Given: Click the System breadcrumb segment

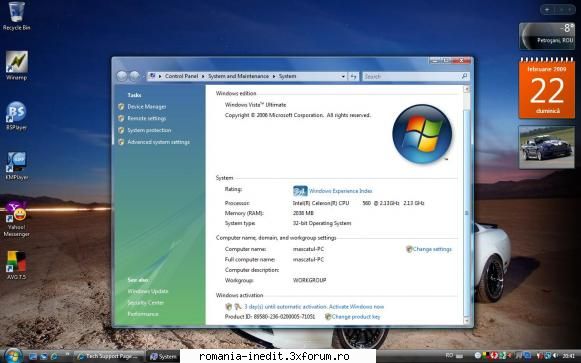Looking at the screenshot, I should coord(287,76).
